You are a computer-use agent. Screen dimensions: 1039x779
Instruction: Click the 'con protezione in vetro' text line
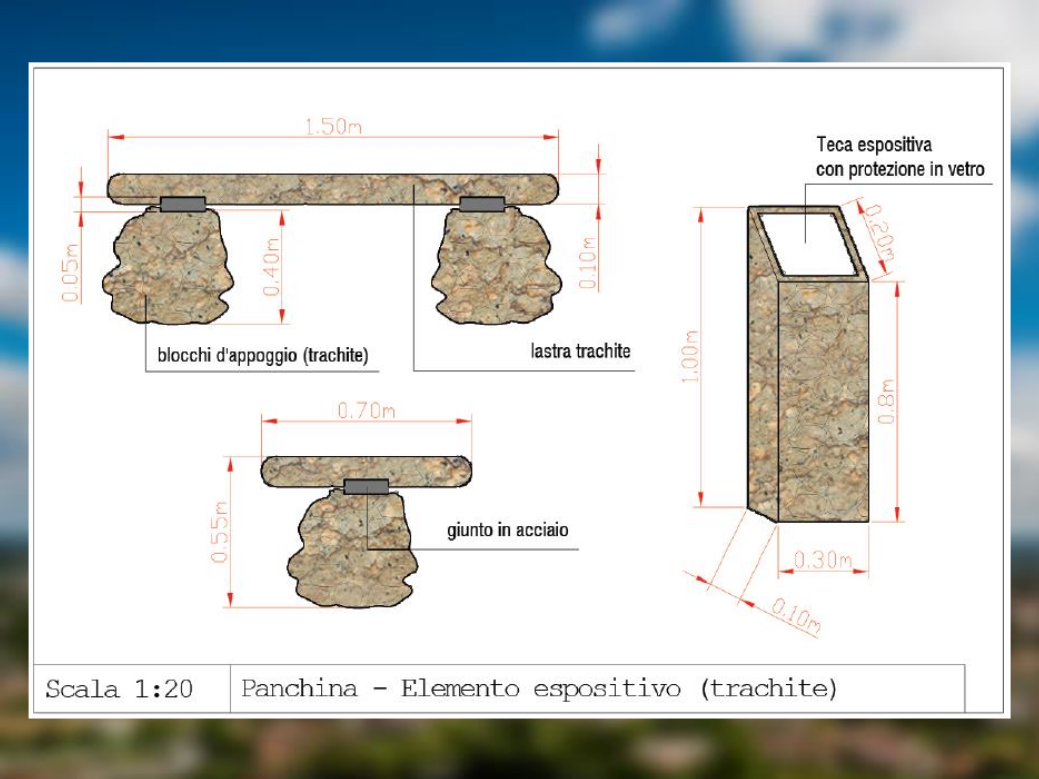pyautogui.click(x=900, y=170)
